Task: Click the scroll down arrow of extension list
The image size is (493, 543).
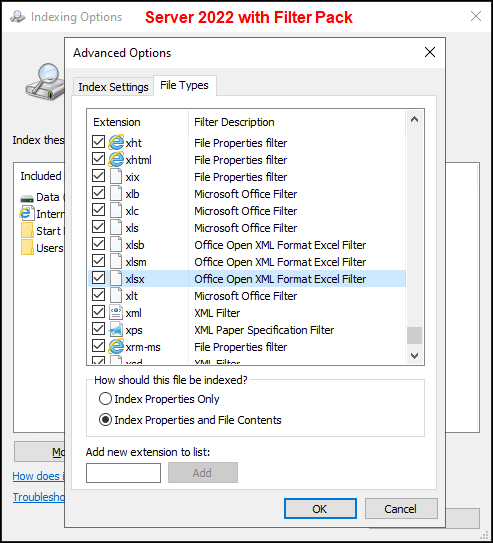Action: click(x=414, y=356)
